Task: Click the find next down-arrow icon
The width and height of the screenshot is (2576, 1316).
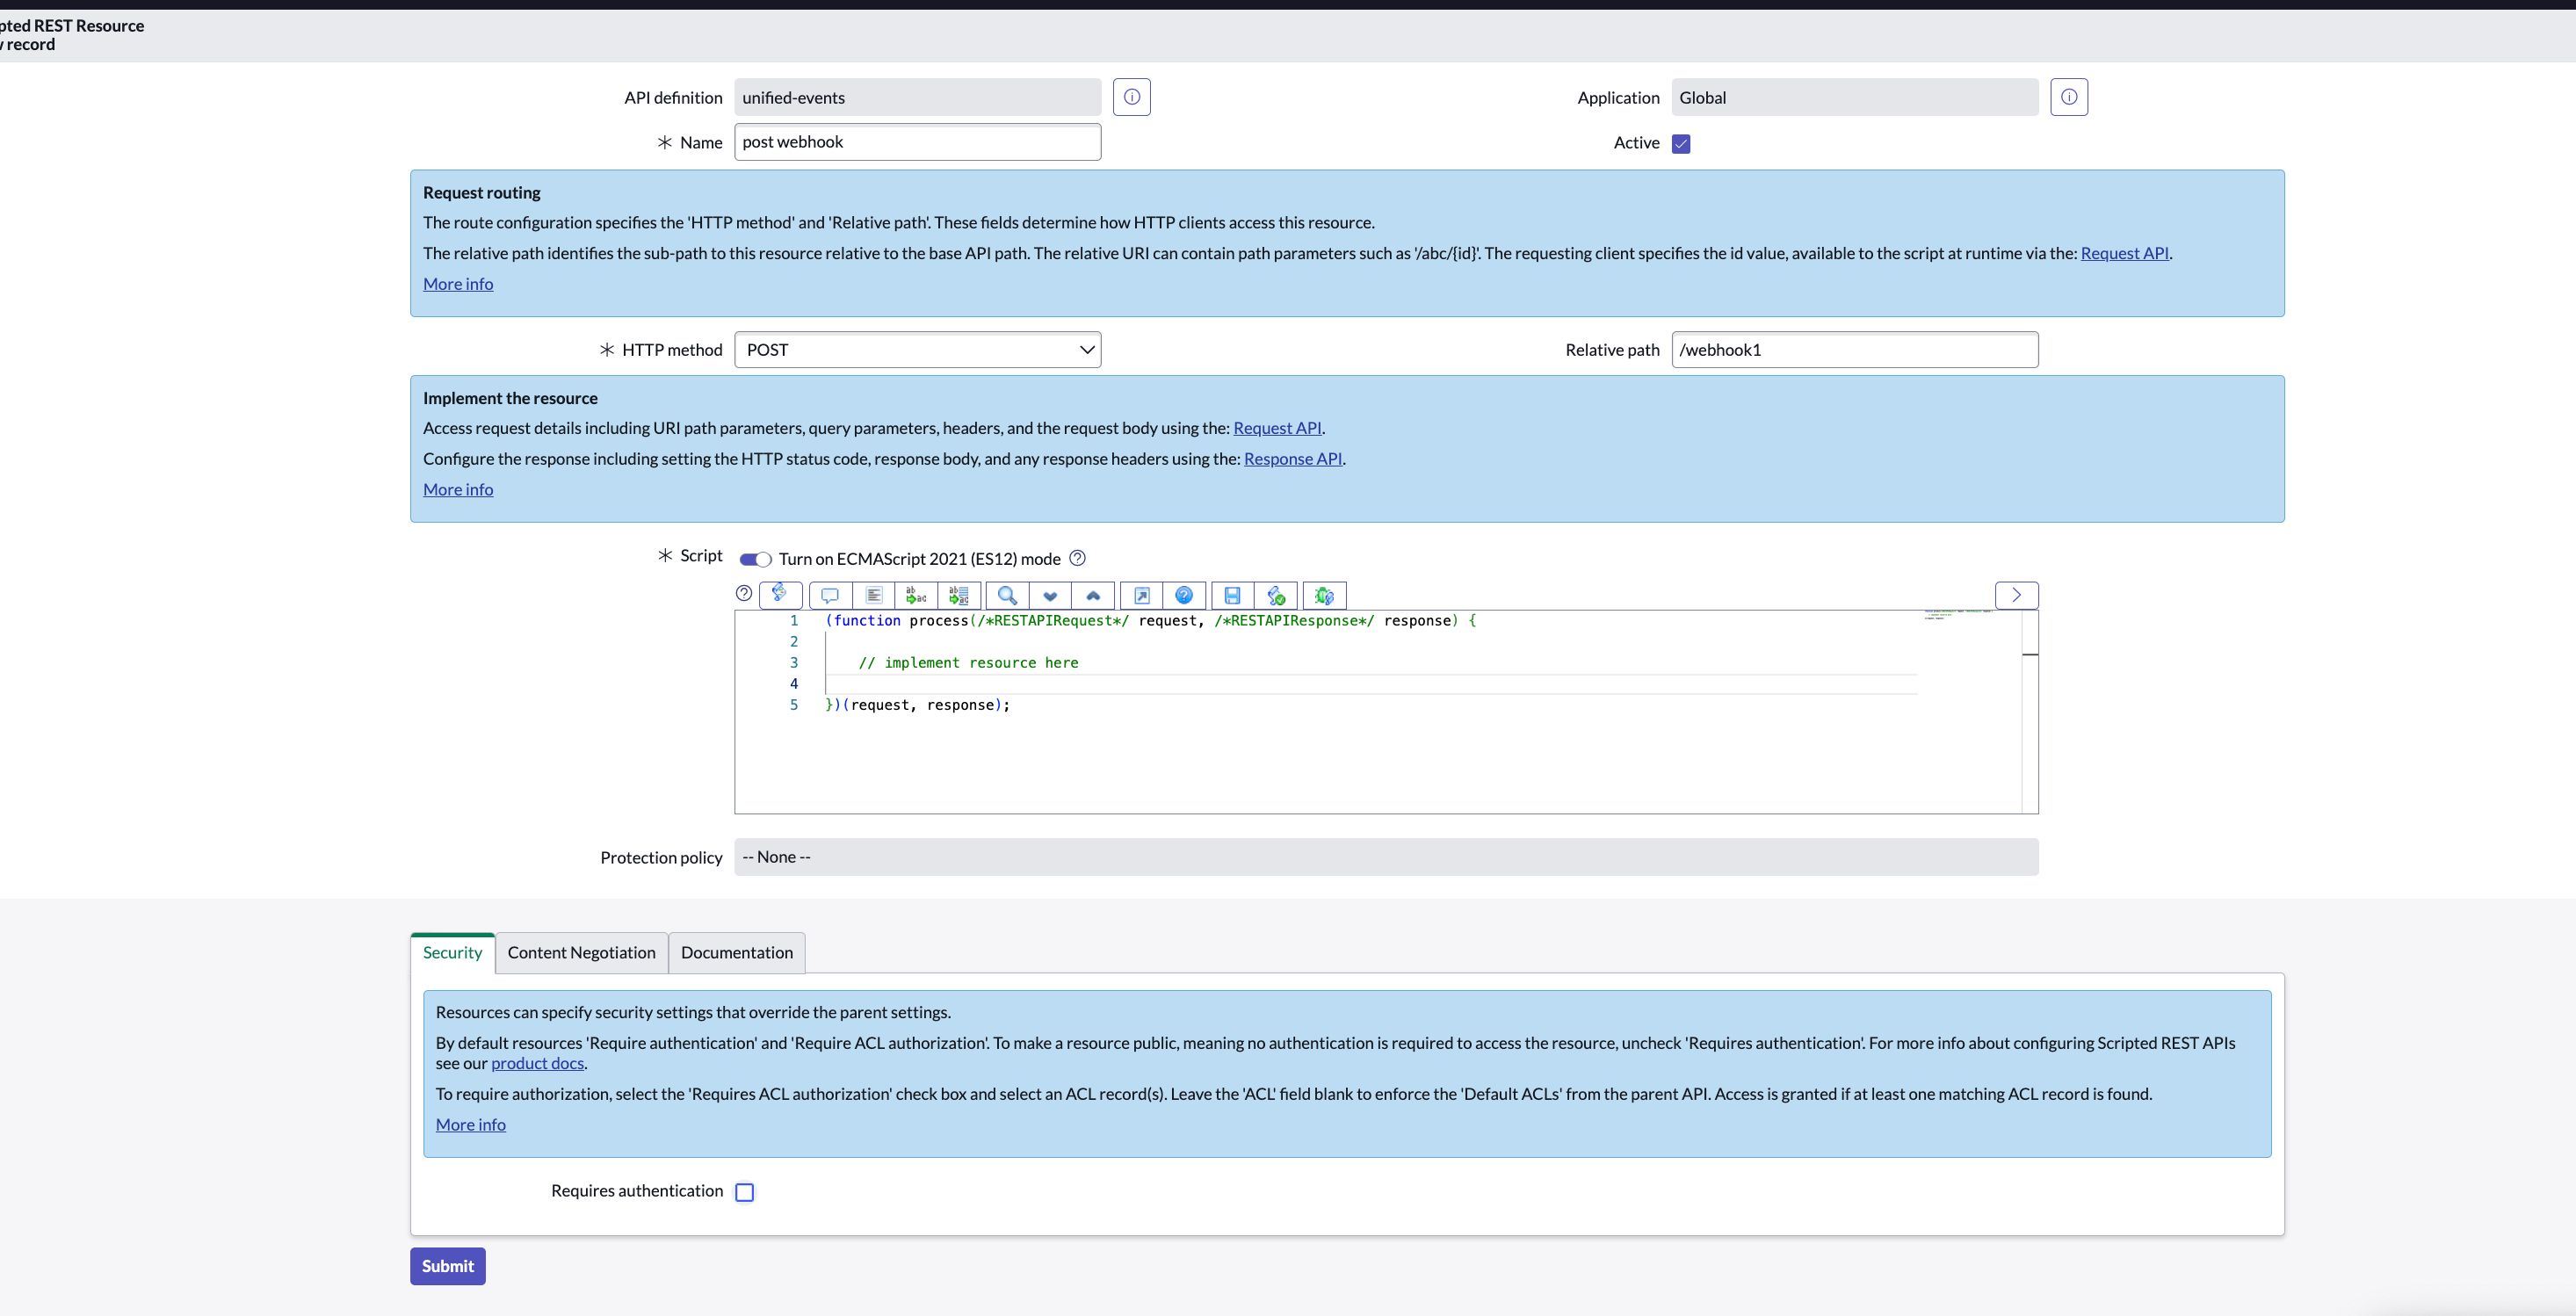Action: tap(1050, 596)
